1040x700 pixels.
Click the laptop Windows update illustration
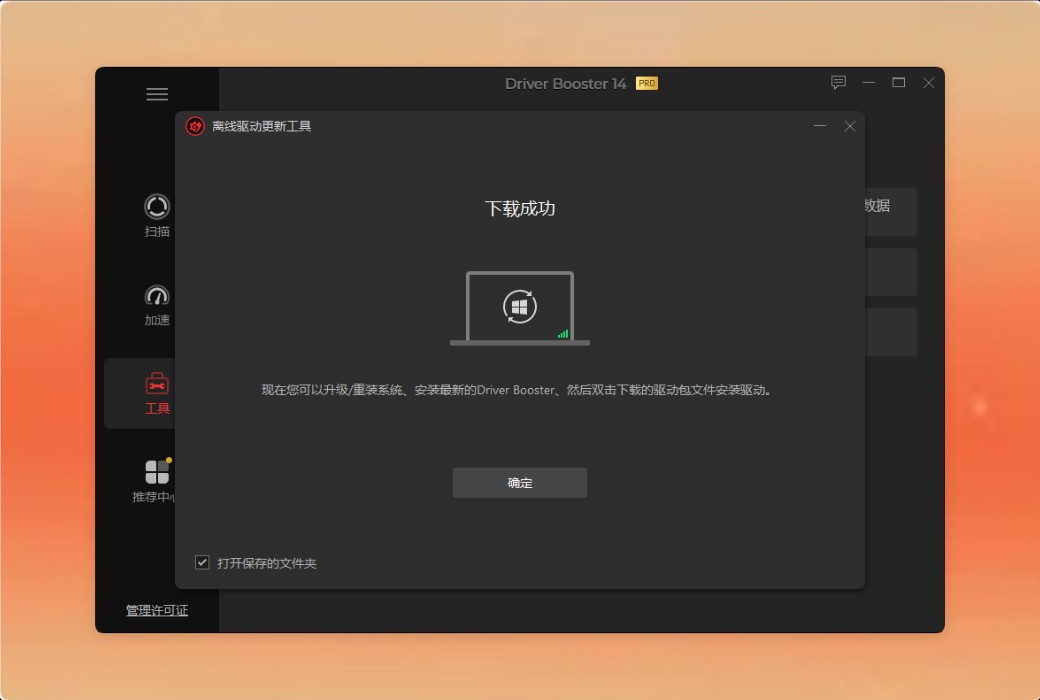(x=520, y=309)
